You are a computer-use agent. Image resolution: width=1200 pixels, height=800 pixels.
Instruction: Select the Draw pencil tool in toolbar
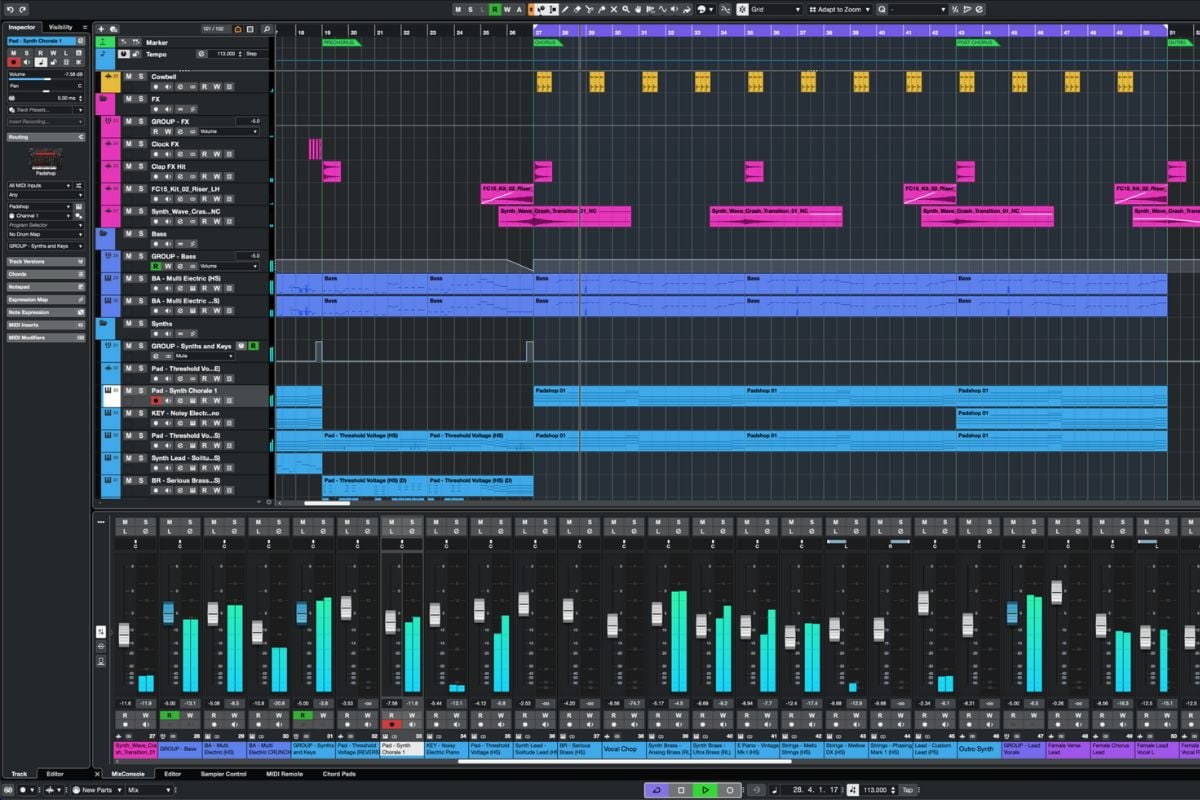click(x=564, y=9)
